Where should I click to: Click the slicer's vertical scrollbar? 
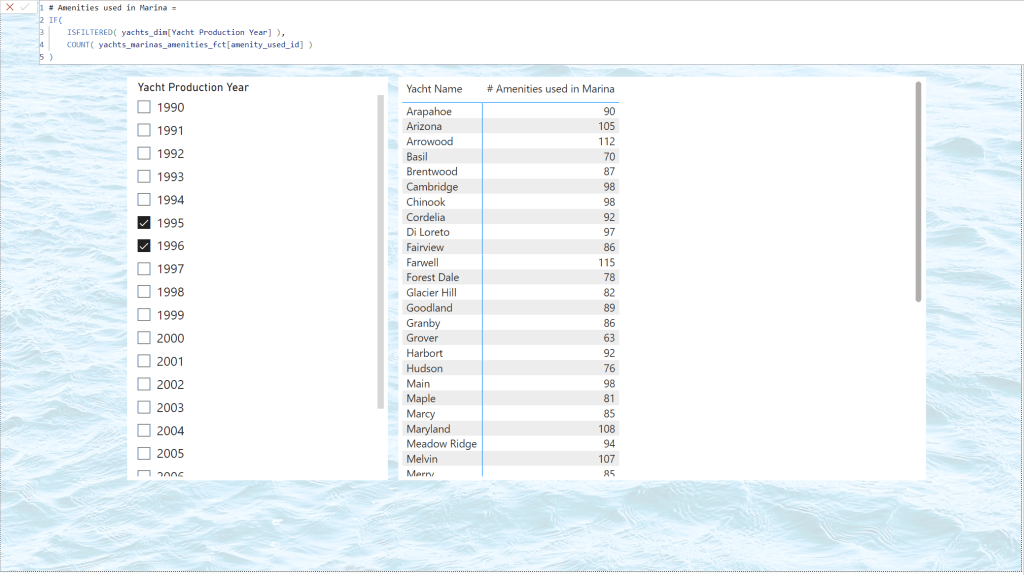click(x=380, y=250)
